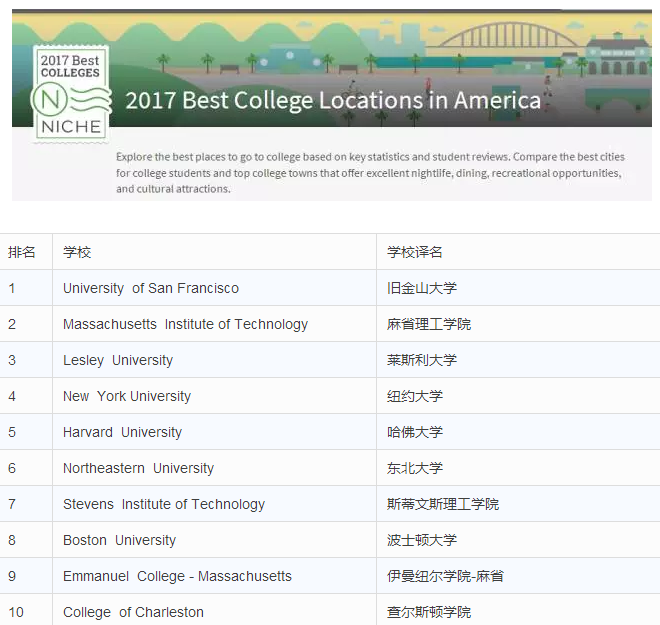Click the description paragraph below the banner

point(368,173)
